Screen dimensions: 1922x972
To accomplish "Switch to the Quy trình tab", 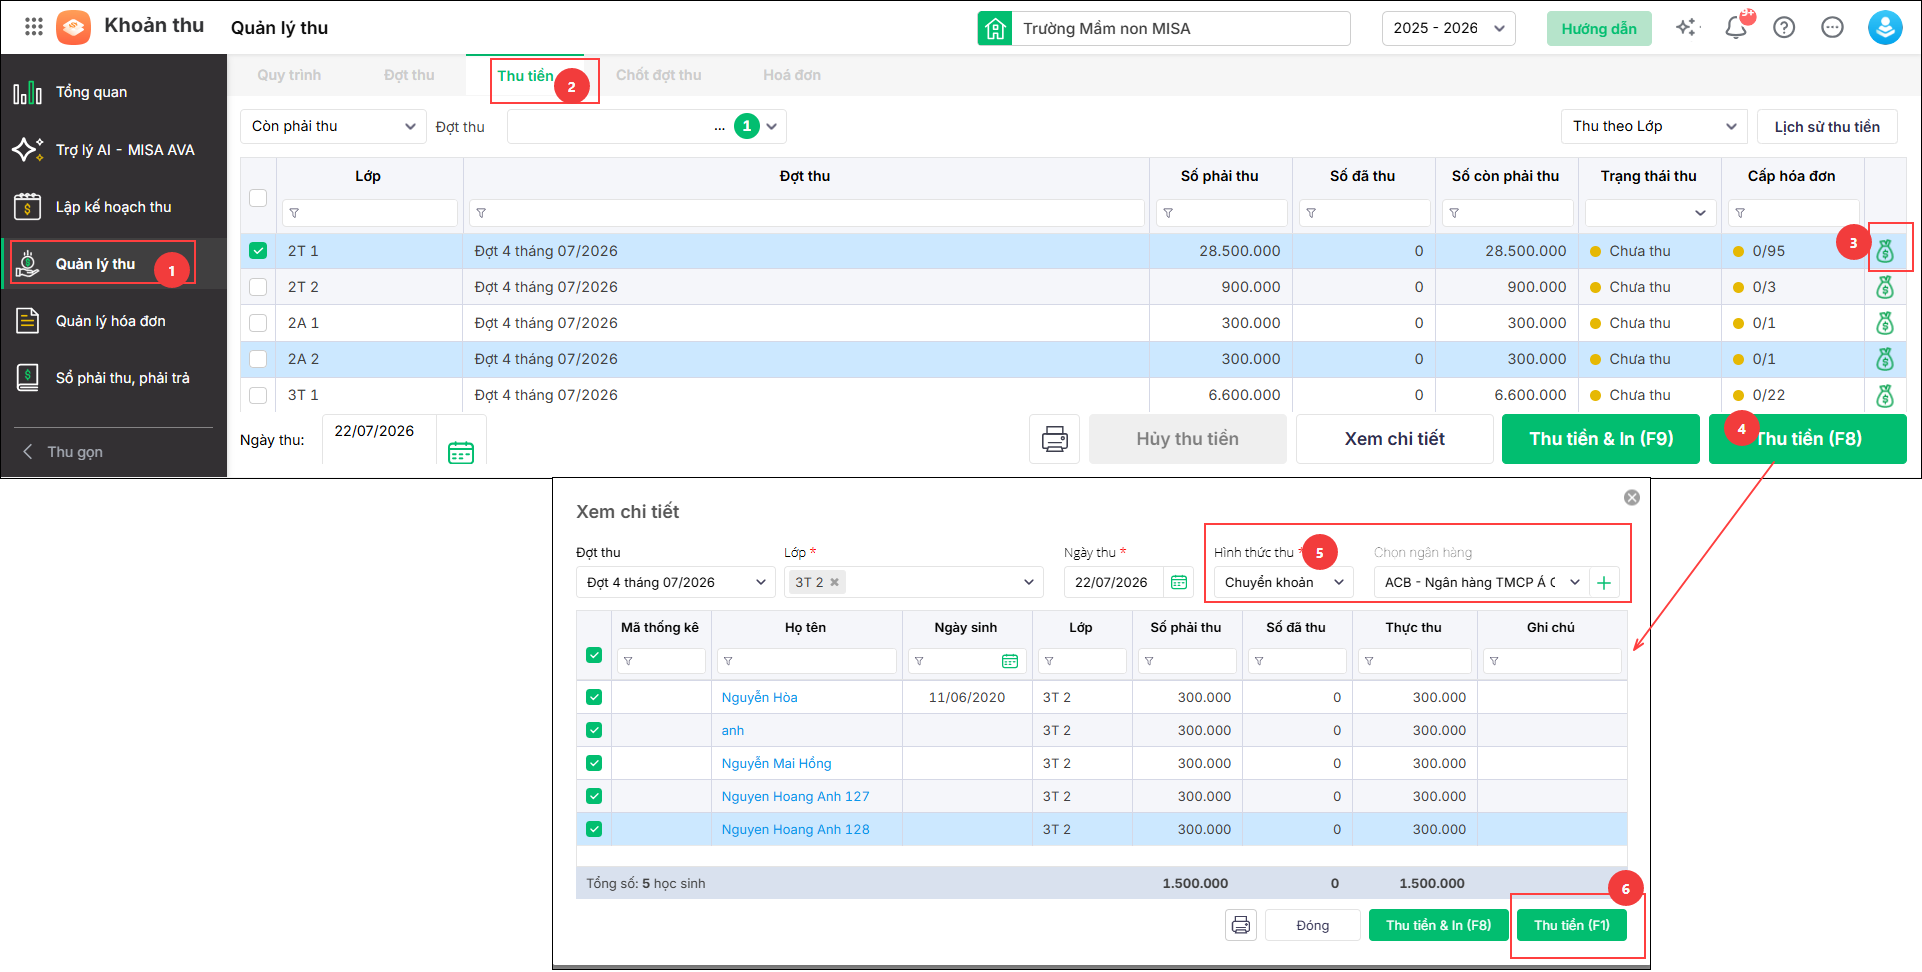I will pyautogui.click(x=289, y=75).
